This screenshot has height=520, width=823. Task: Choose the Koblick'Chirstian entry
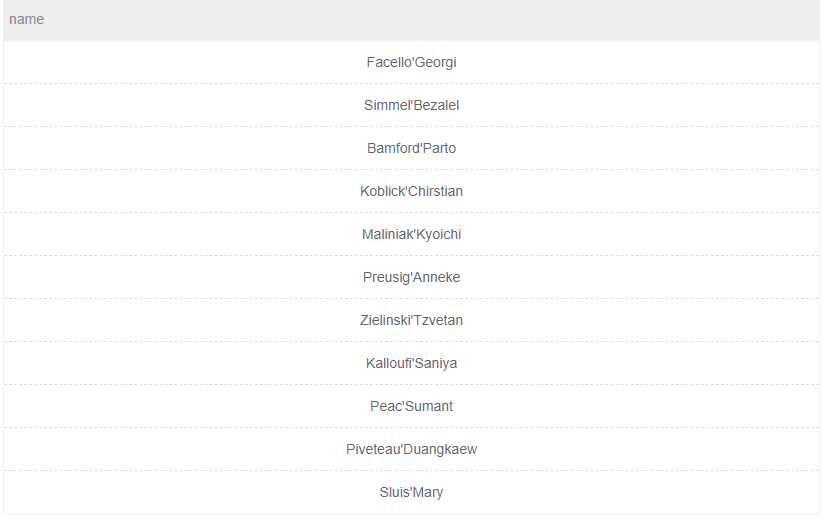(x=411, y=191)
